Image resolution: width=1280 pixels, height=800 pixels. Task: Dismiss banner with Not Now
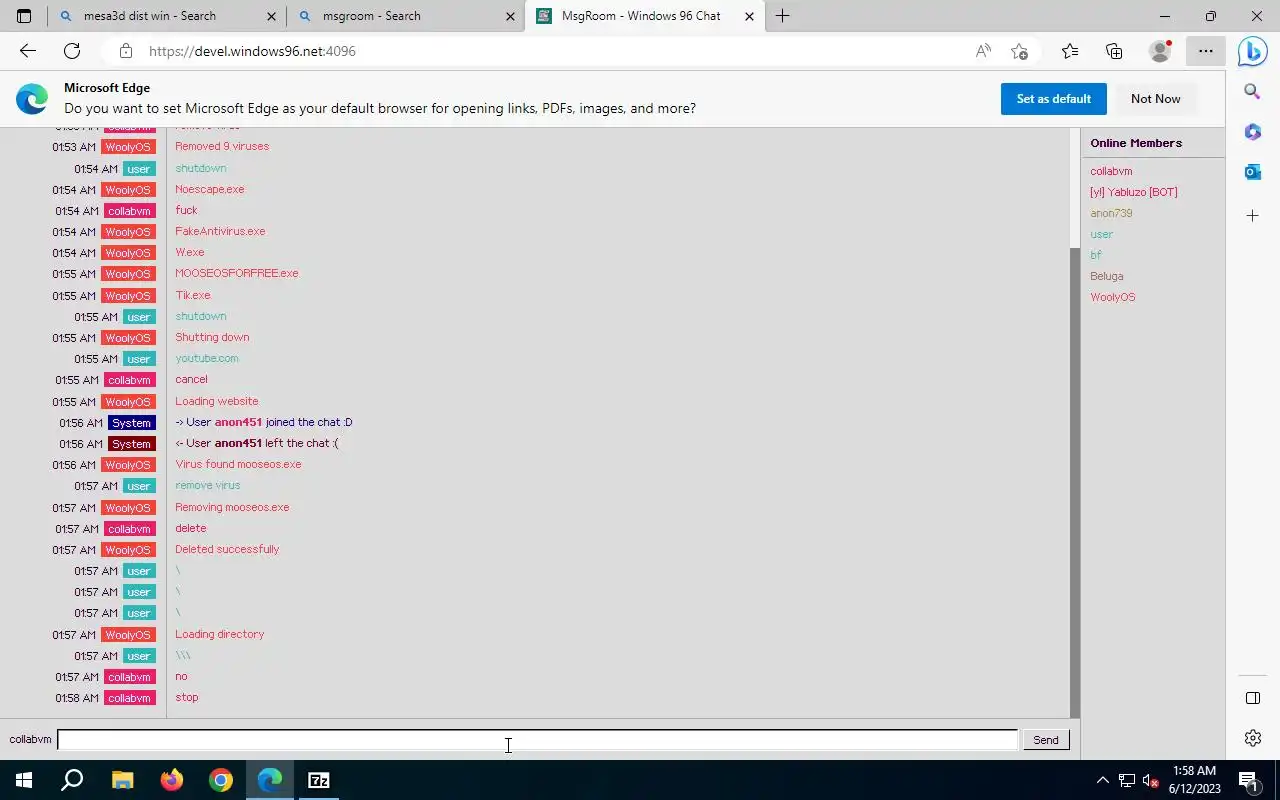pos(1155,99)
